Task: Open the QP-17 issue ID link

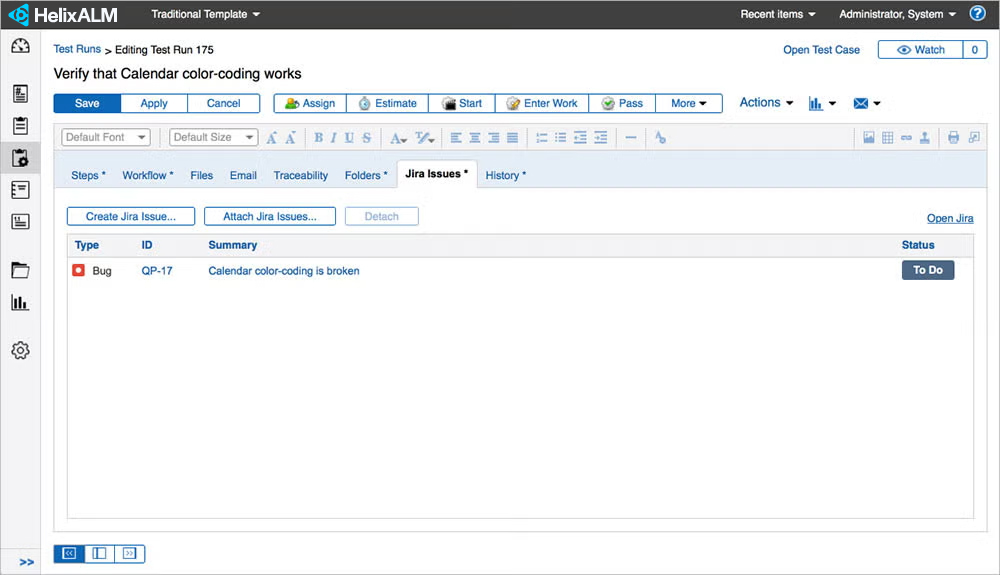Action: 157,270
